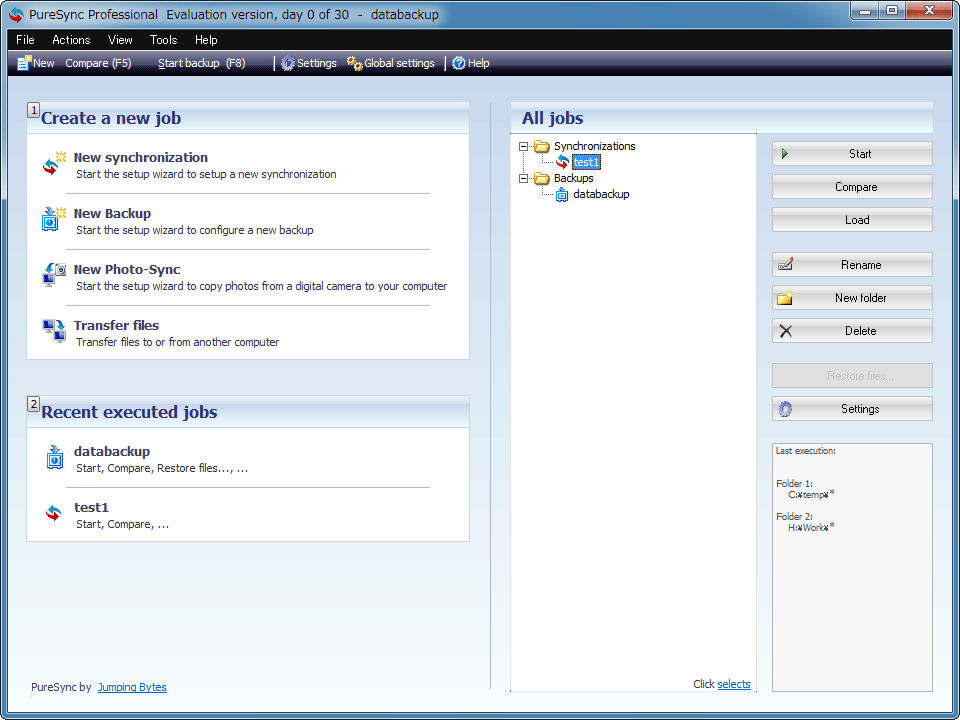Click Start backup (F8) in toolbar

(x=201, y=63)
